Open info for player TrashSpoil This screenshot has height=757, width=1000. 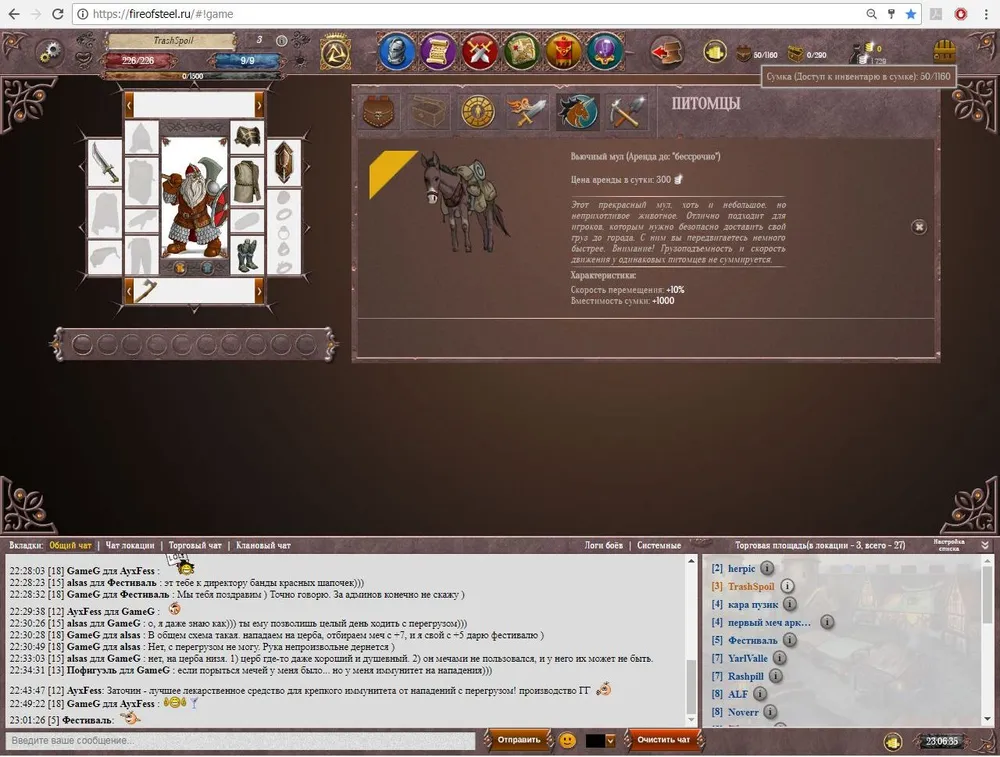click(x=787, y=585)
